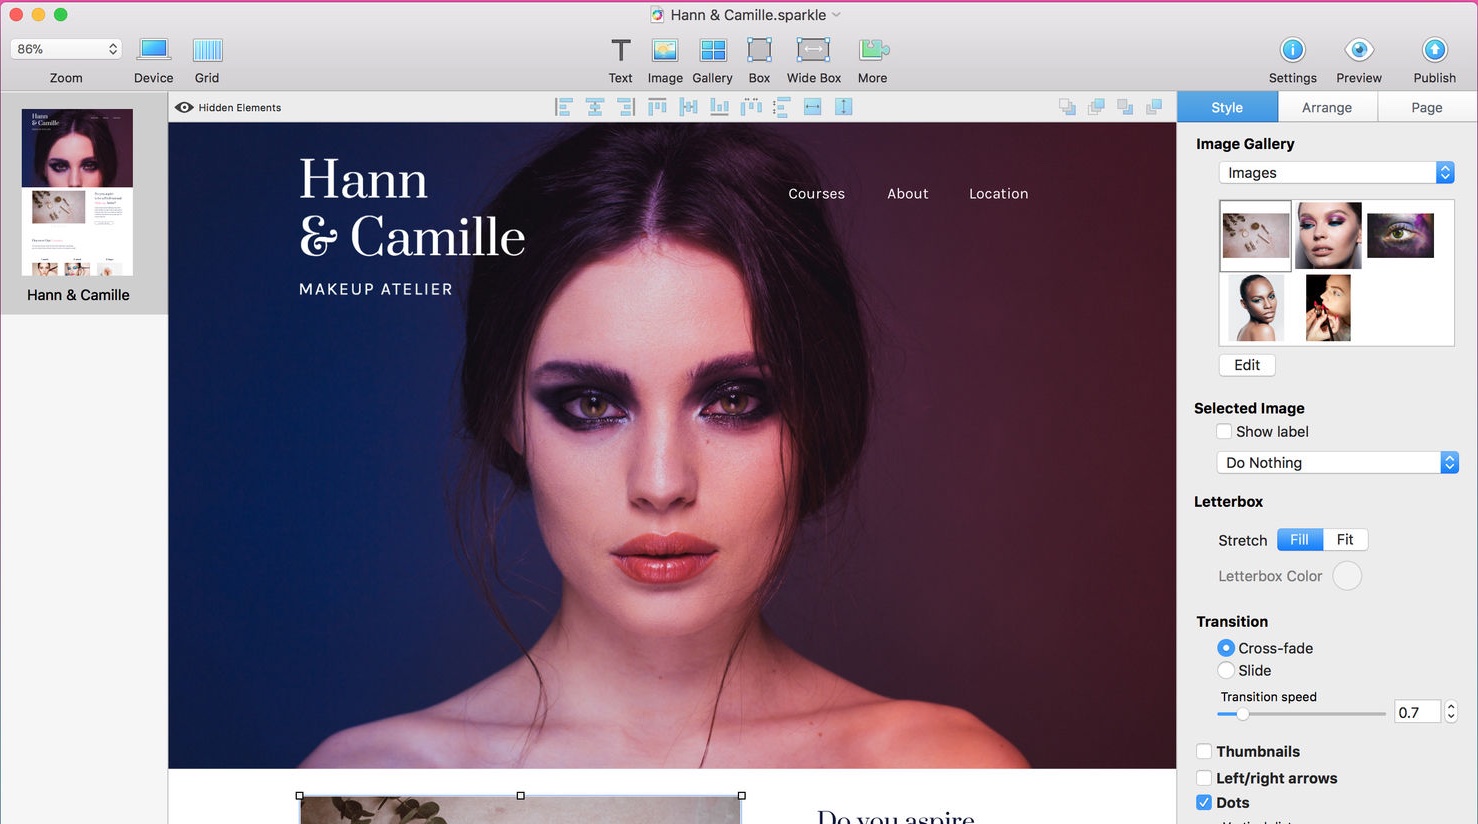Expand the Do Nothing action dropdown
Image resolution: width=1478 pixels, height=824 pixels.
(1337, 463)
